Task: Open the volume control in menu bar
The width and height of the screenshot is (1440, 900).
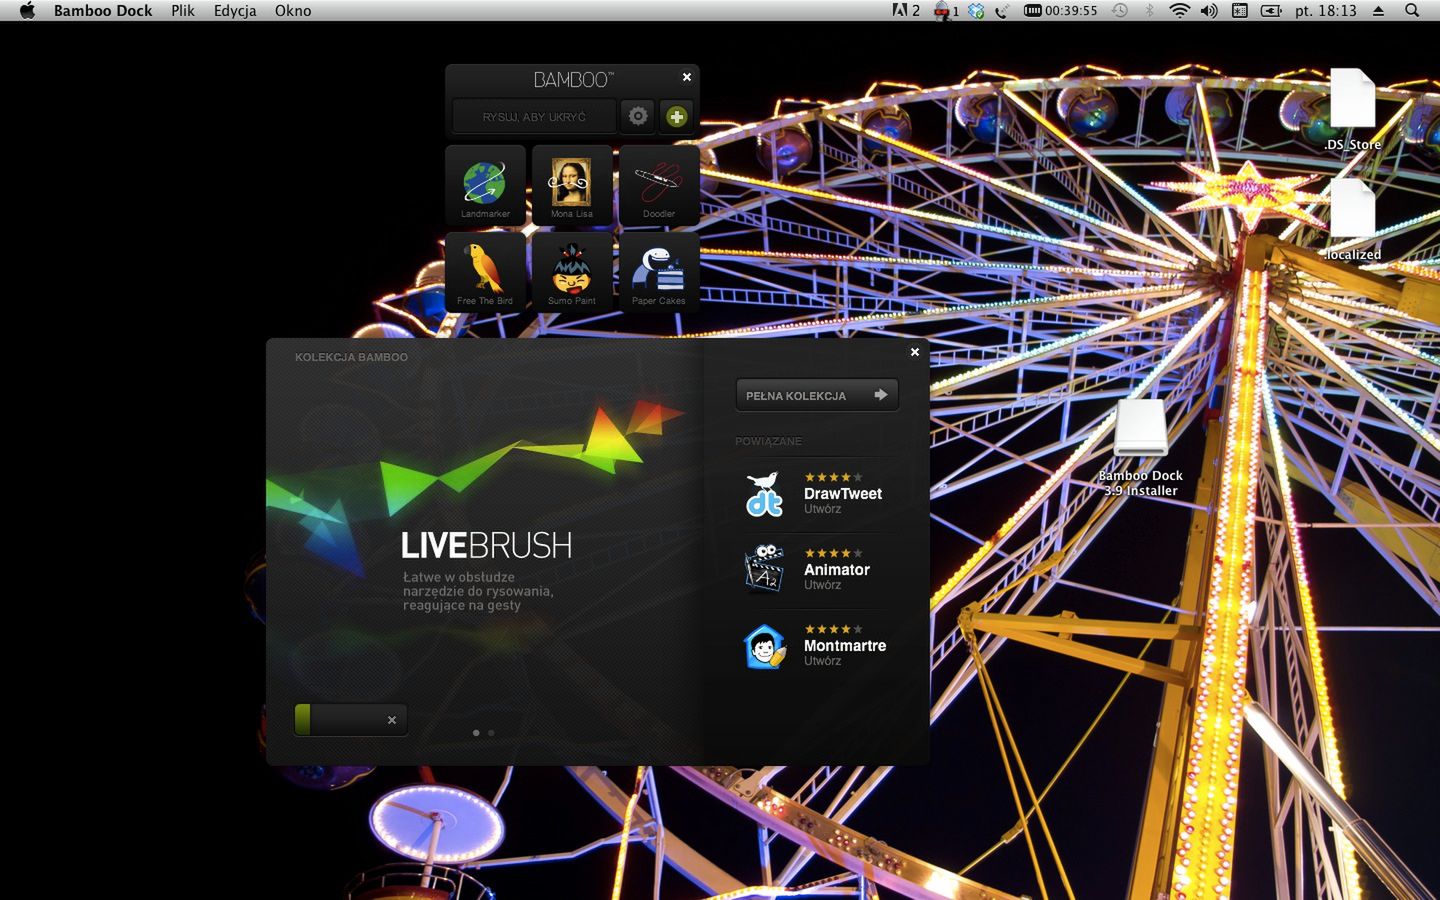Action: tap(1209, 11)
